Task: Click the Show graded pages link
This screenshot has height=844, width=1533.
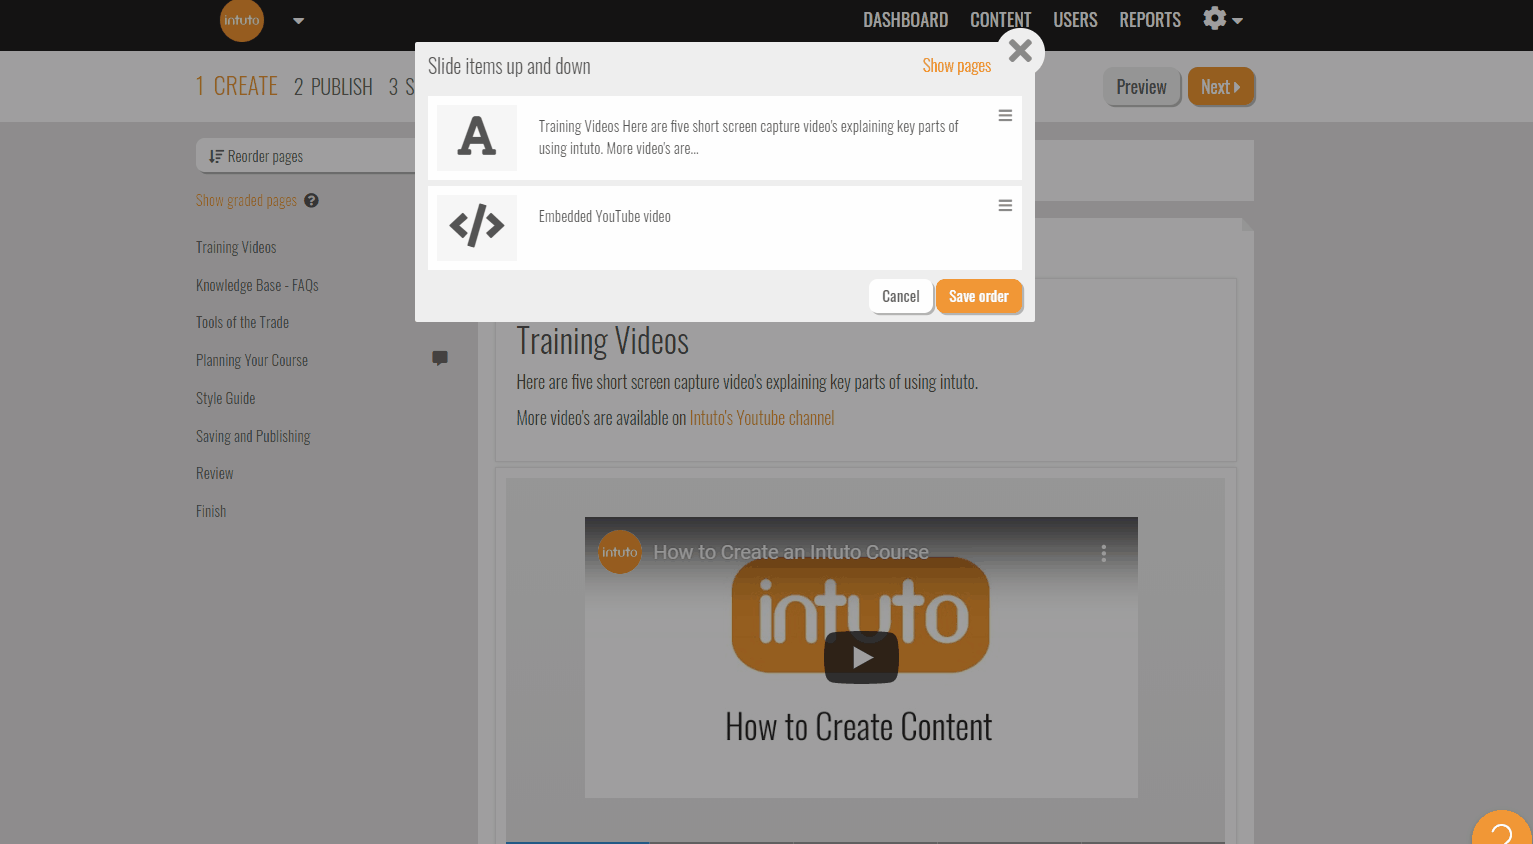Action: (246, 200)
